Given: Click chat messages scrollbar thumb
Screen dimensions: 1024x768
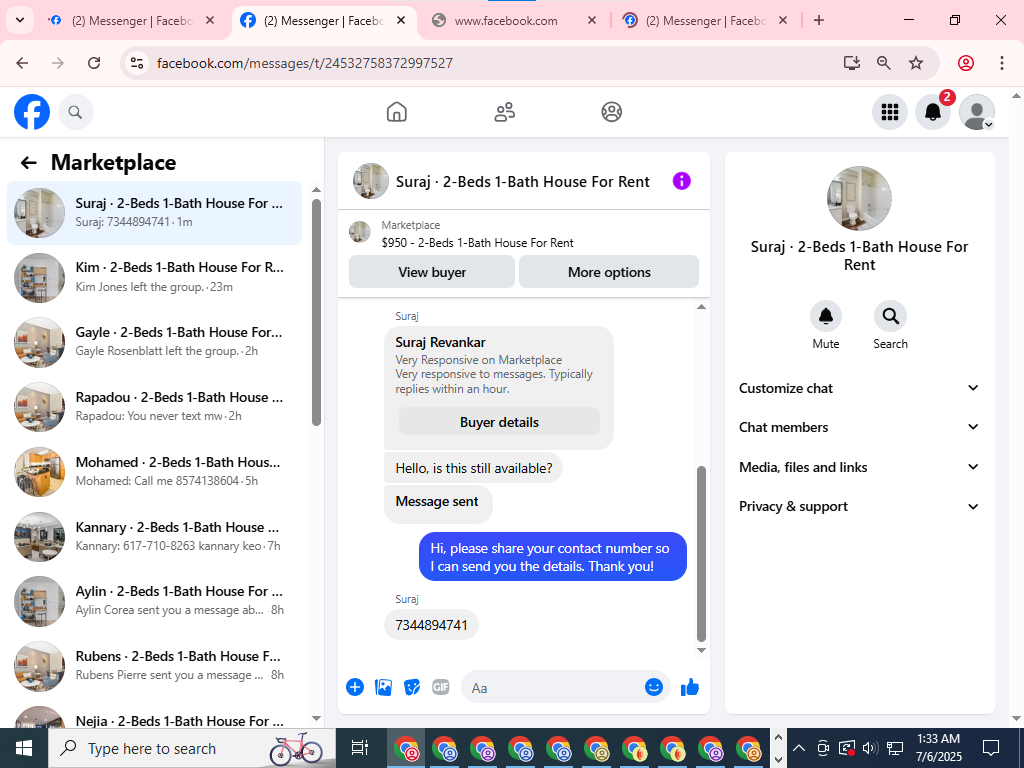Looking at the screenshot, I should [701, 554].
